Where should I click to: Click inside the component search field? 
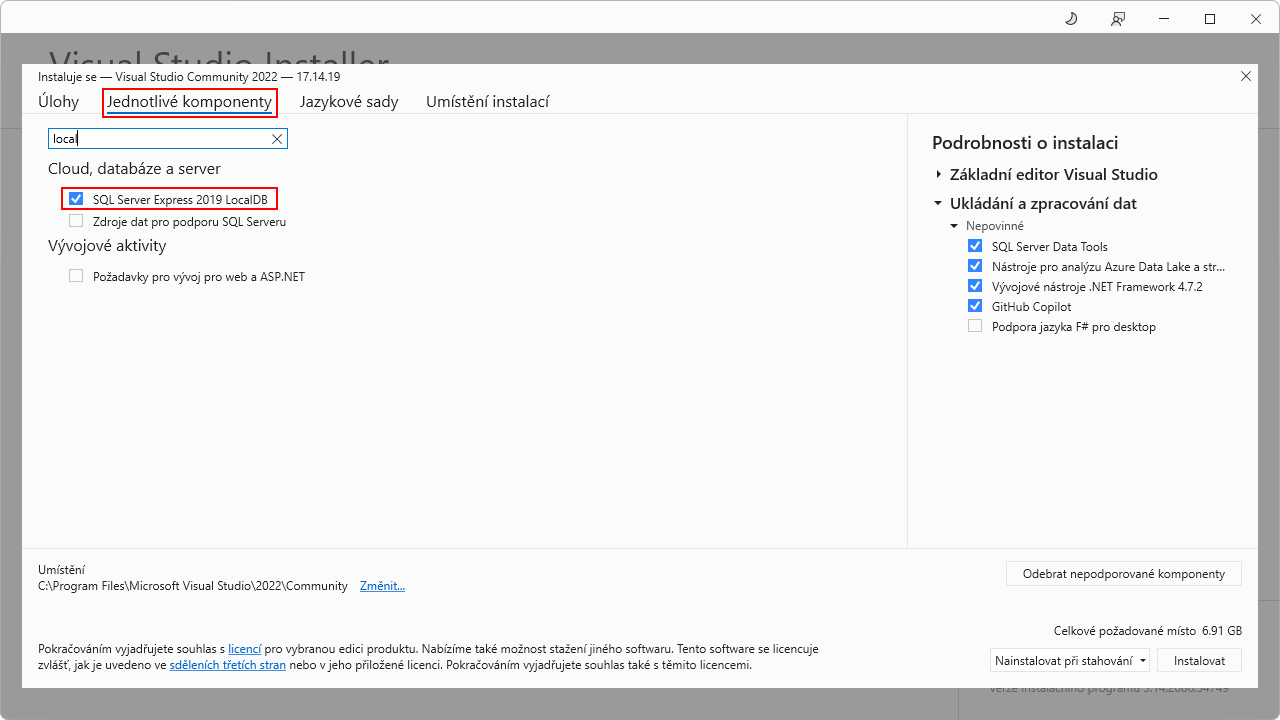click(x=160, y=139)
